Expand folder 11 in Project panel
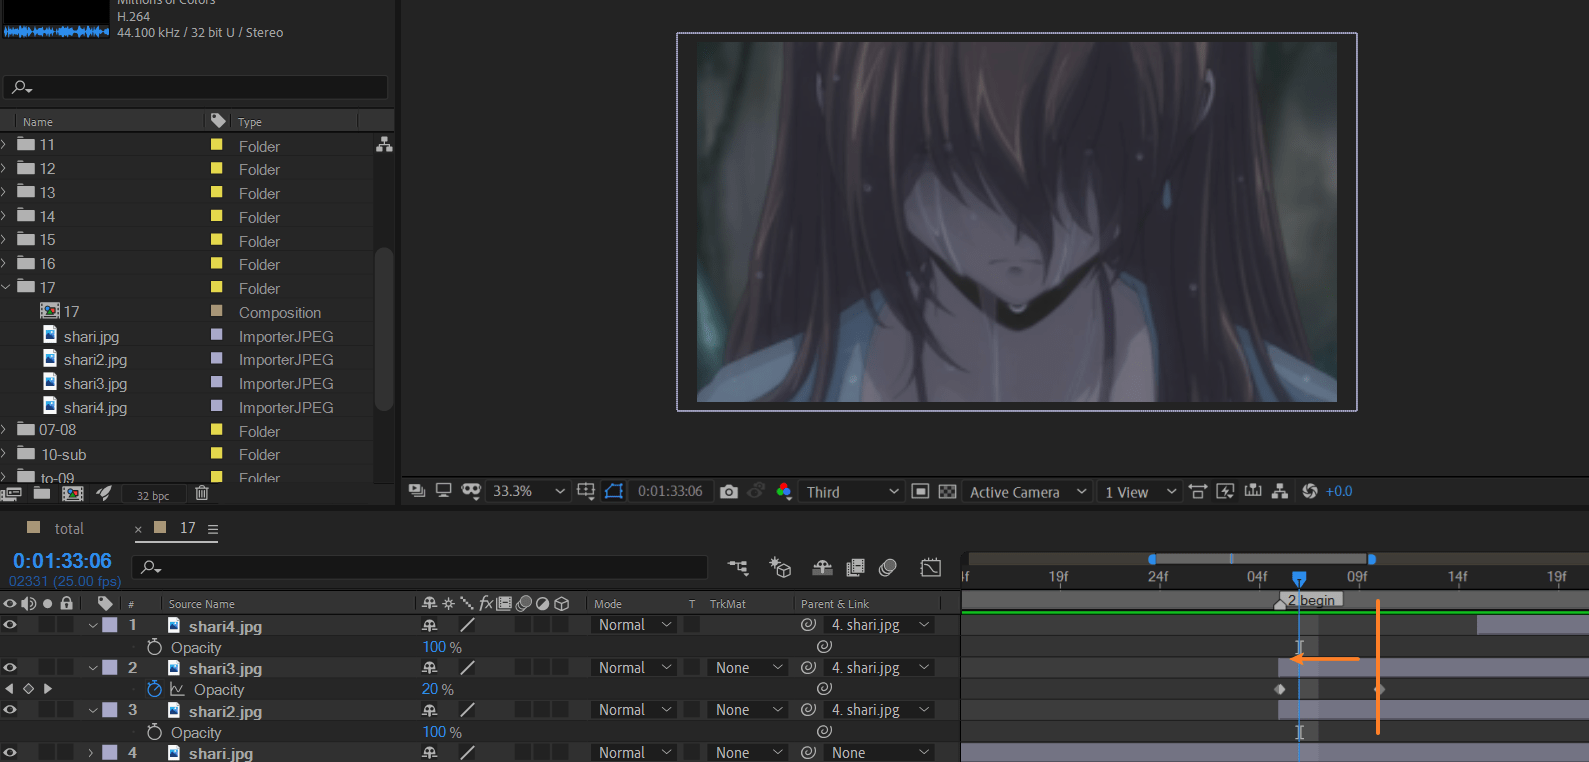This screenshot has height=762, width=1589. (x=4, y=144)
